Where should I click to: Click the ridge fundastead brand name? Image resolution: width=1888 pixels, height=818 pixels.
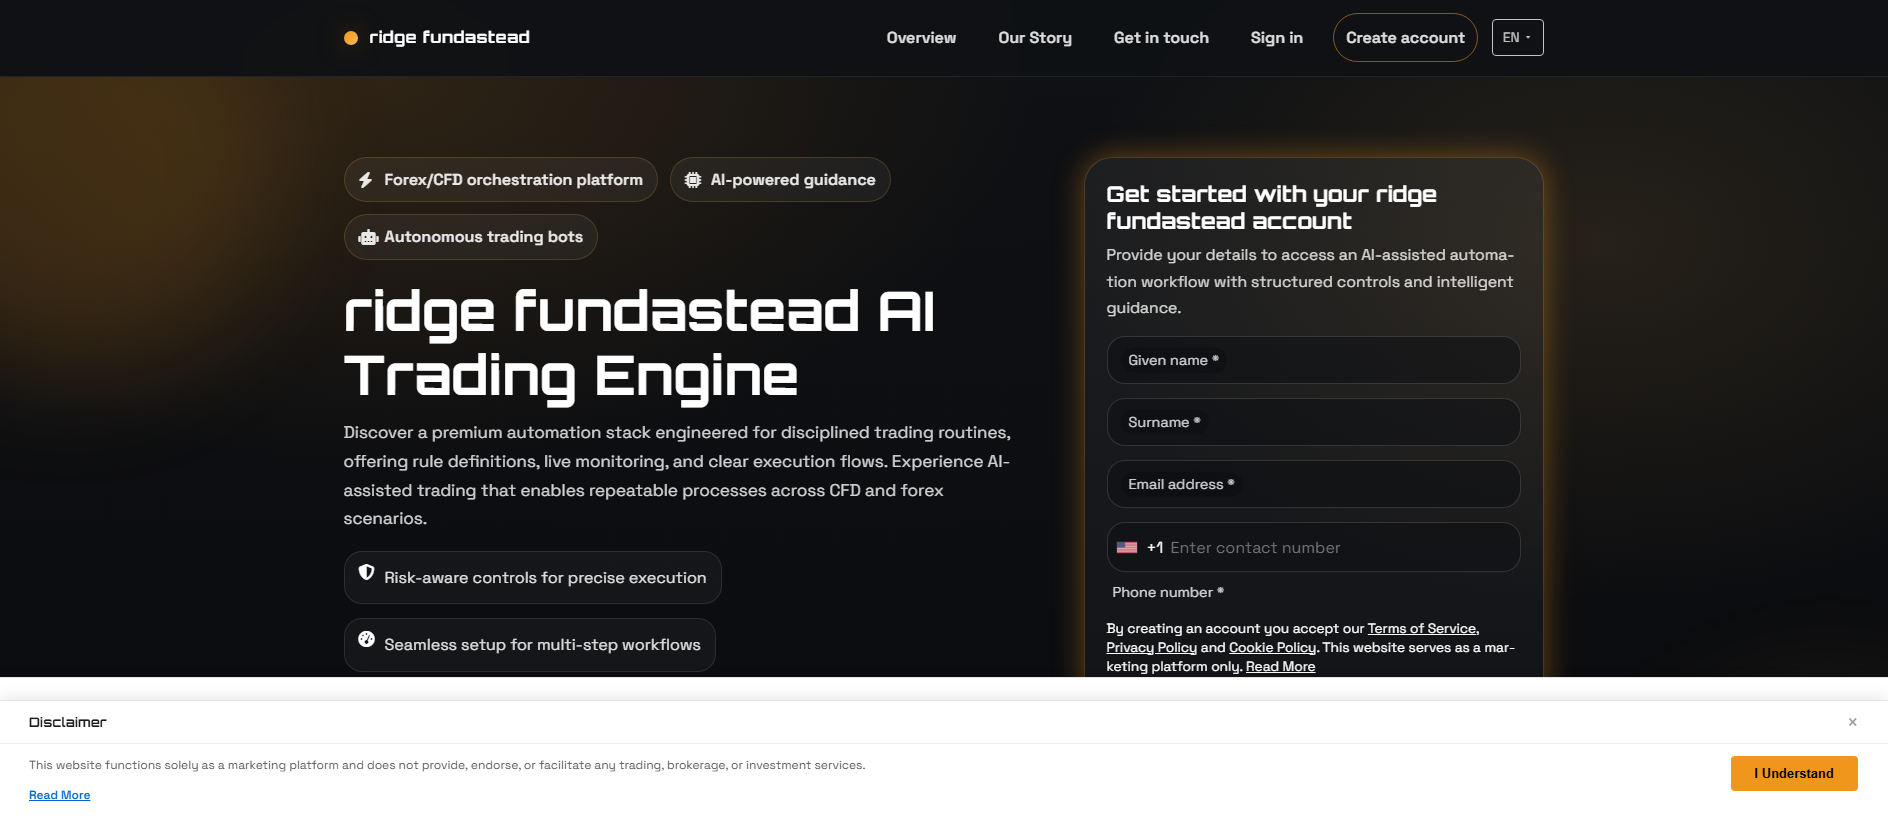tap(449, 37)
